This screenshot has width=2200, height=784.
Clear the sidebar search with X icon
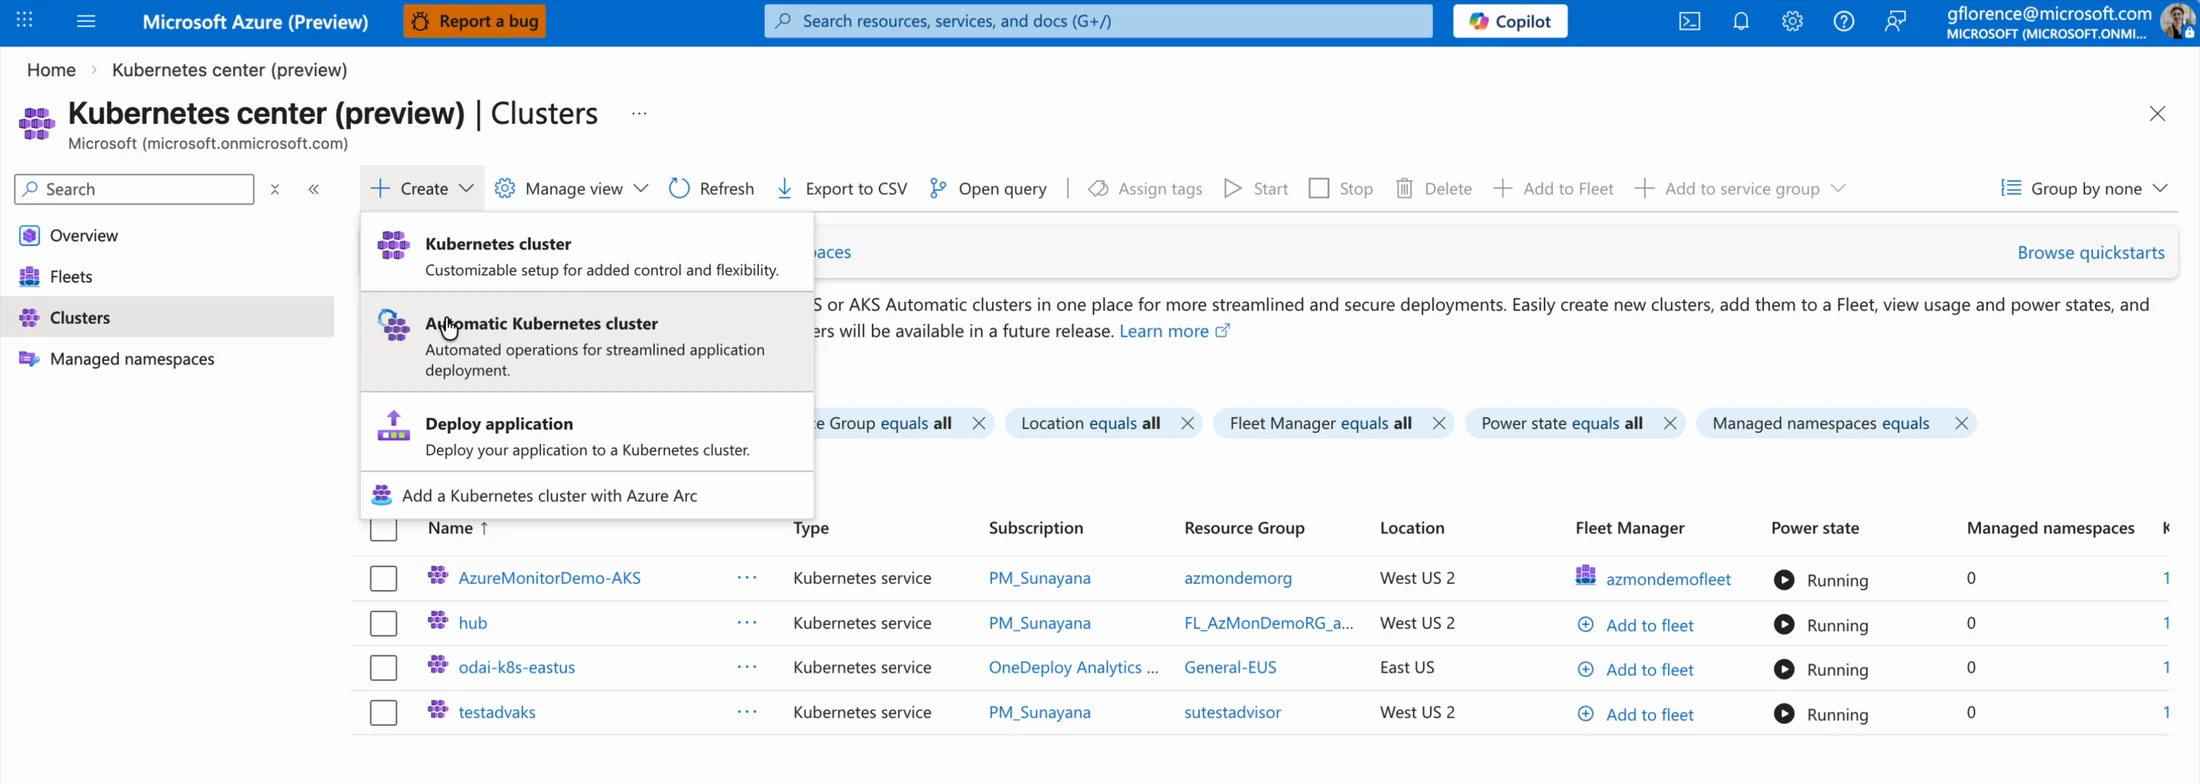pyautogui.click(x=275, y=189)
